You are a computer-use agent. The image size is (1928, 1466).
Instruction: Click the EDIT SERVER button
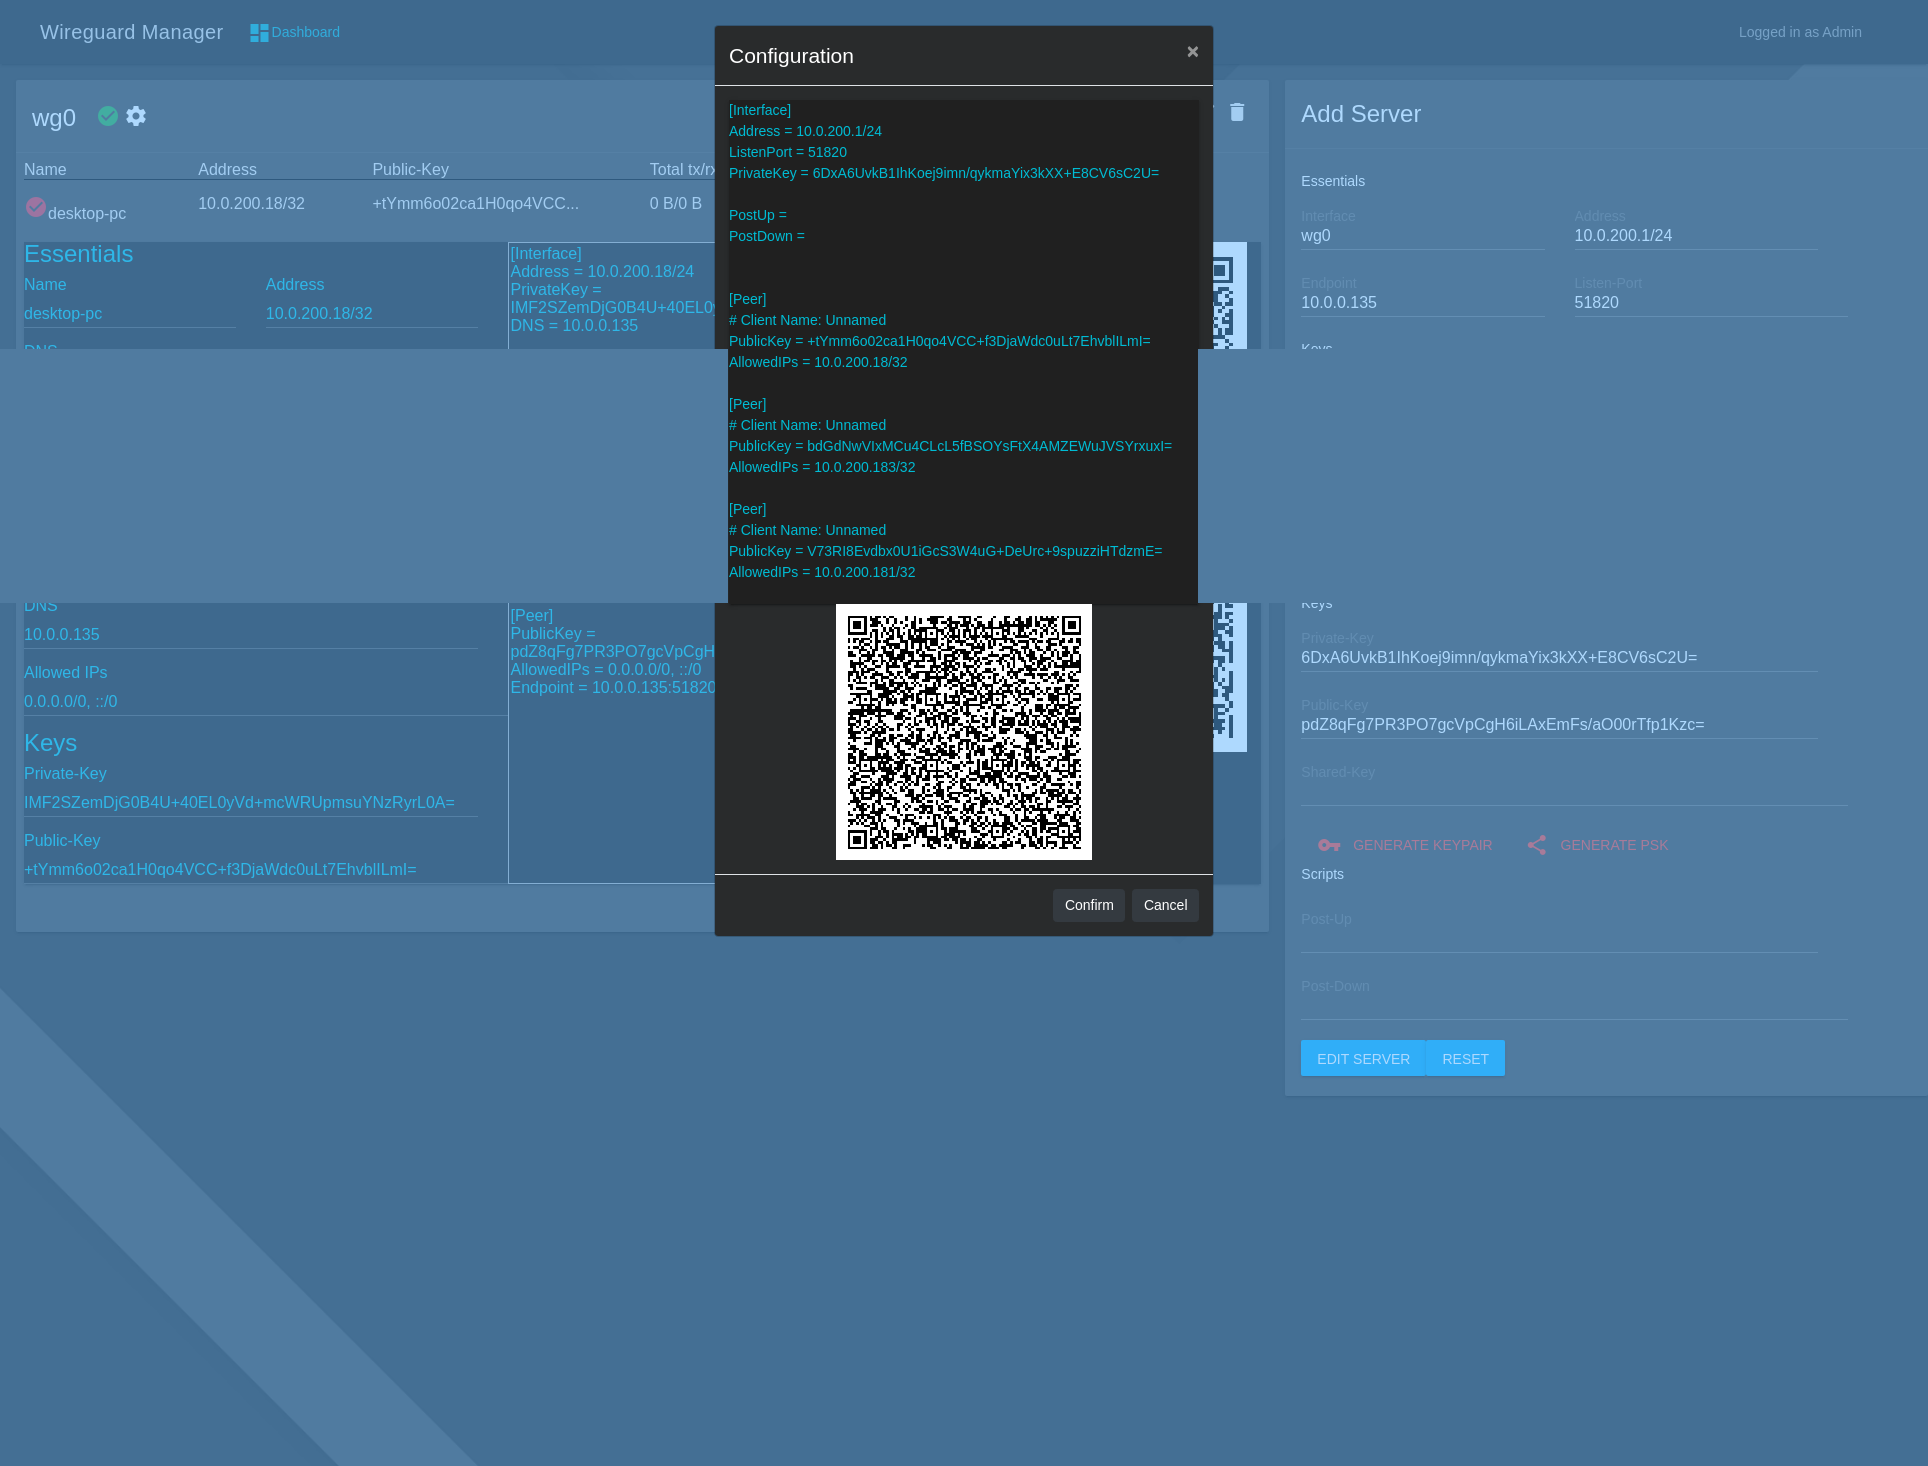click(1363, 1058)
